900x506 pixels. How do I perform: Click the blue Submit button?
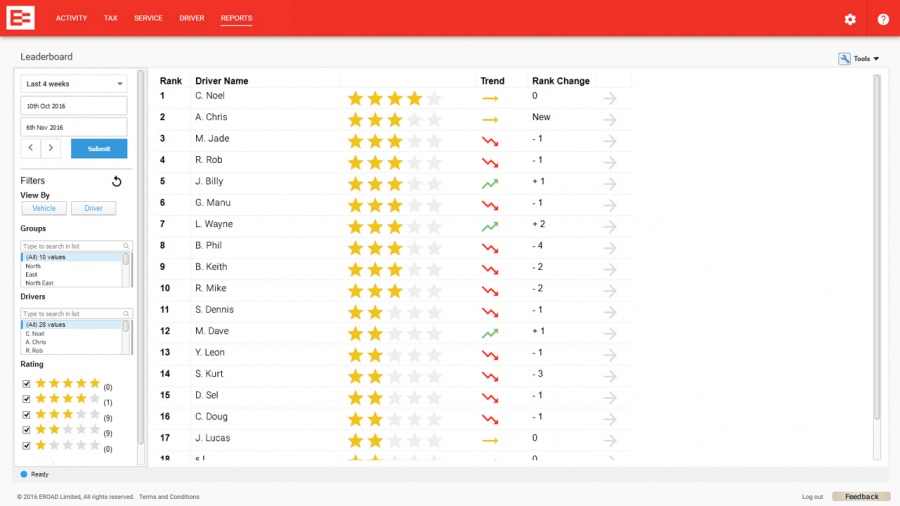point(99,149)
